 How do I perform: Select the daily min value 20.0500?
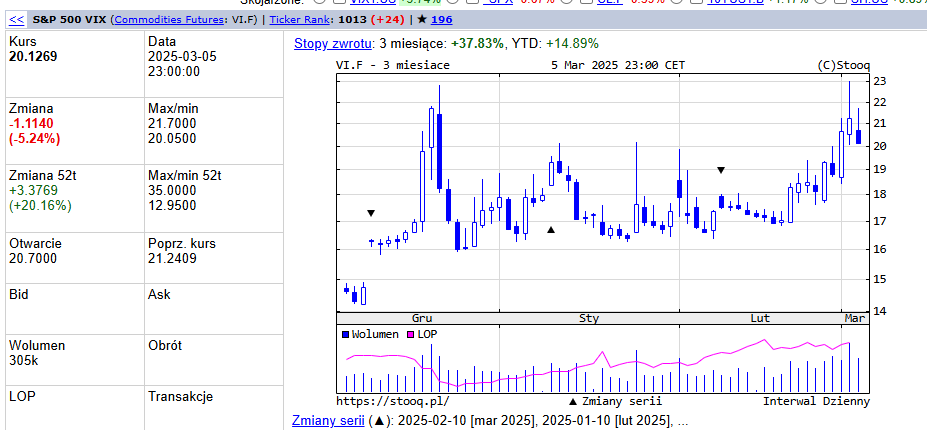[172, 138]
